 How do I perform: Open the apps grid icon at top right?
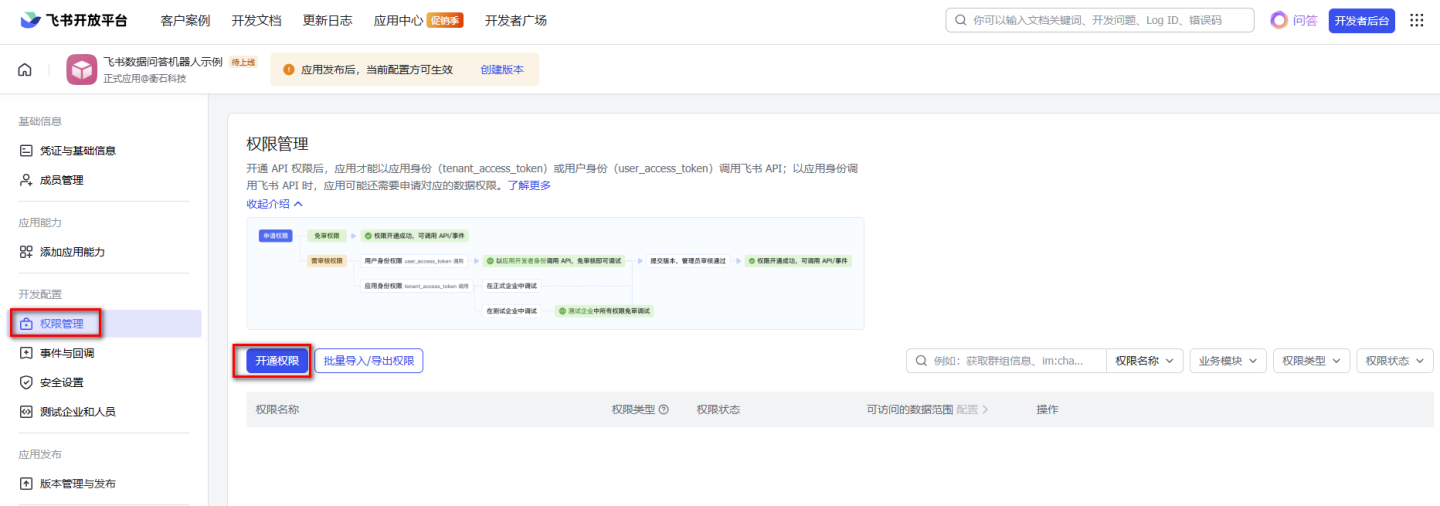coord(1416,20)
